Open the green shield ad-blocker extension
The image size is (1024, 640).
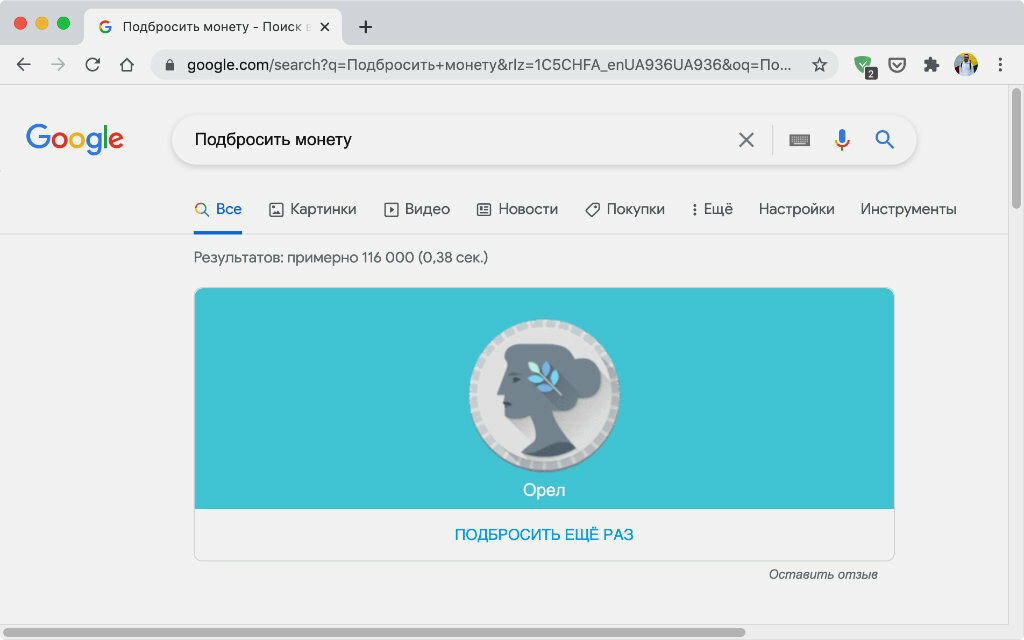864,65
